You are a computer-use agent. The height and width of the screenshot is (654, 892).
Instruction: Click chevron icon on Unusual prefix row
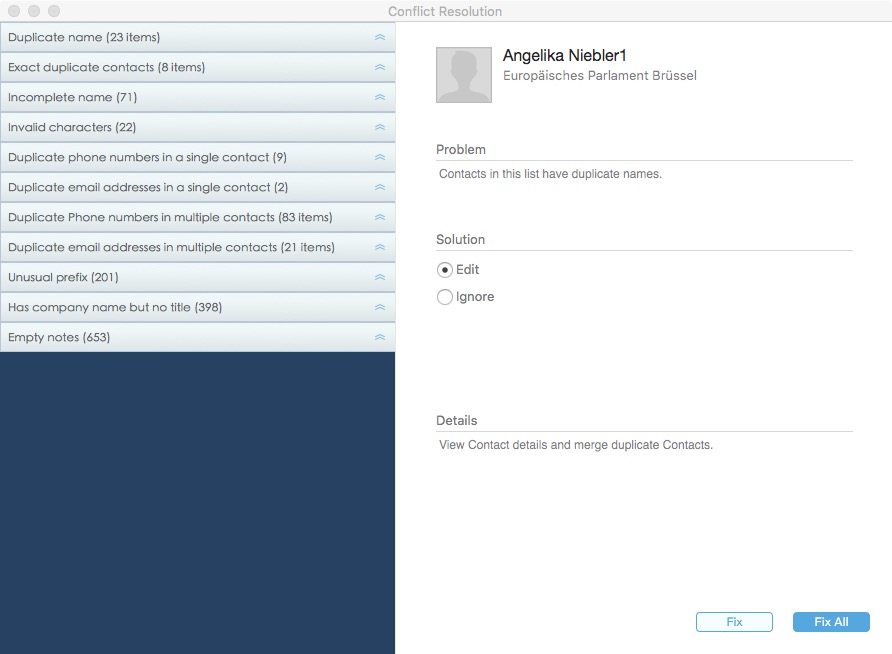379,277
